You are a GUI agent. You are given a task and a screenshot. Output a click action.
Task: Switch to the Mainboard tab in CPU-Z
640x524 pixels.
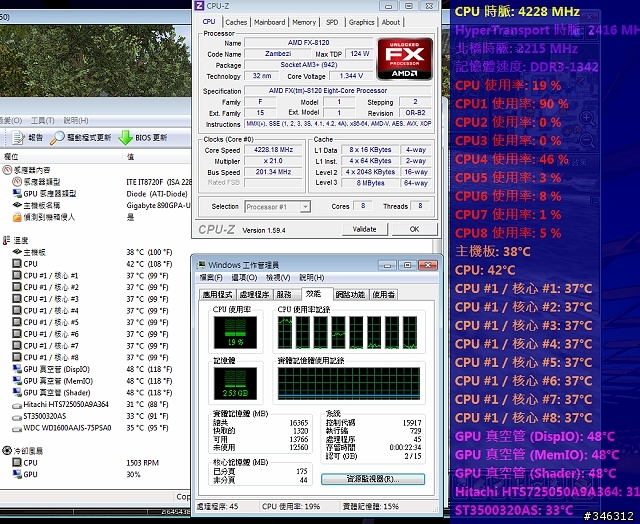(269, 22)
